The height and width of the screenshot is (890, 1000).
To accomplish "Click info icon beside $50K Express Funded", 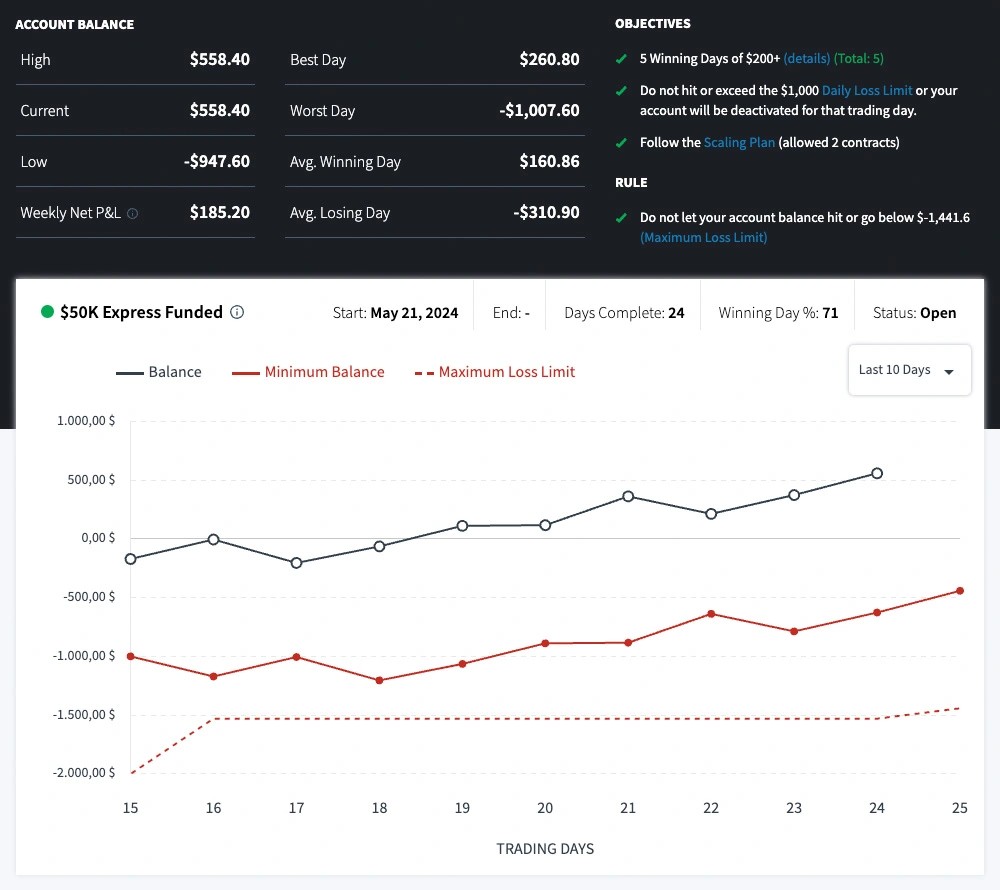I will click(237, 312).
